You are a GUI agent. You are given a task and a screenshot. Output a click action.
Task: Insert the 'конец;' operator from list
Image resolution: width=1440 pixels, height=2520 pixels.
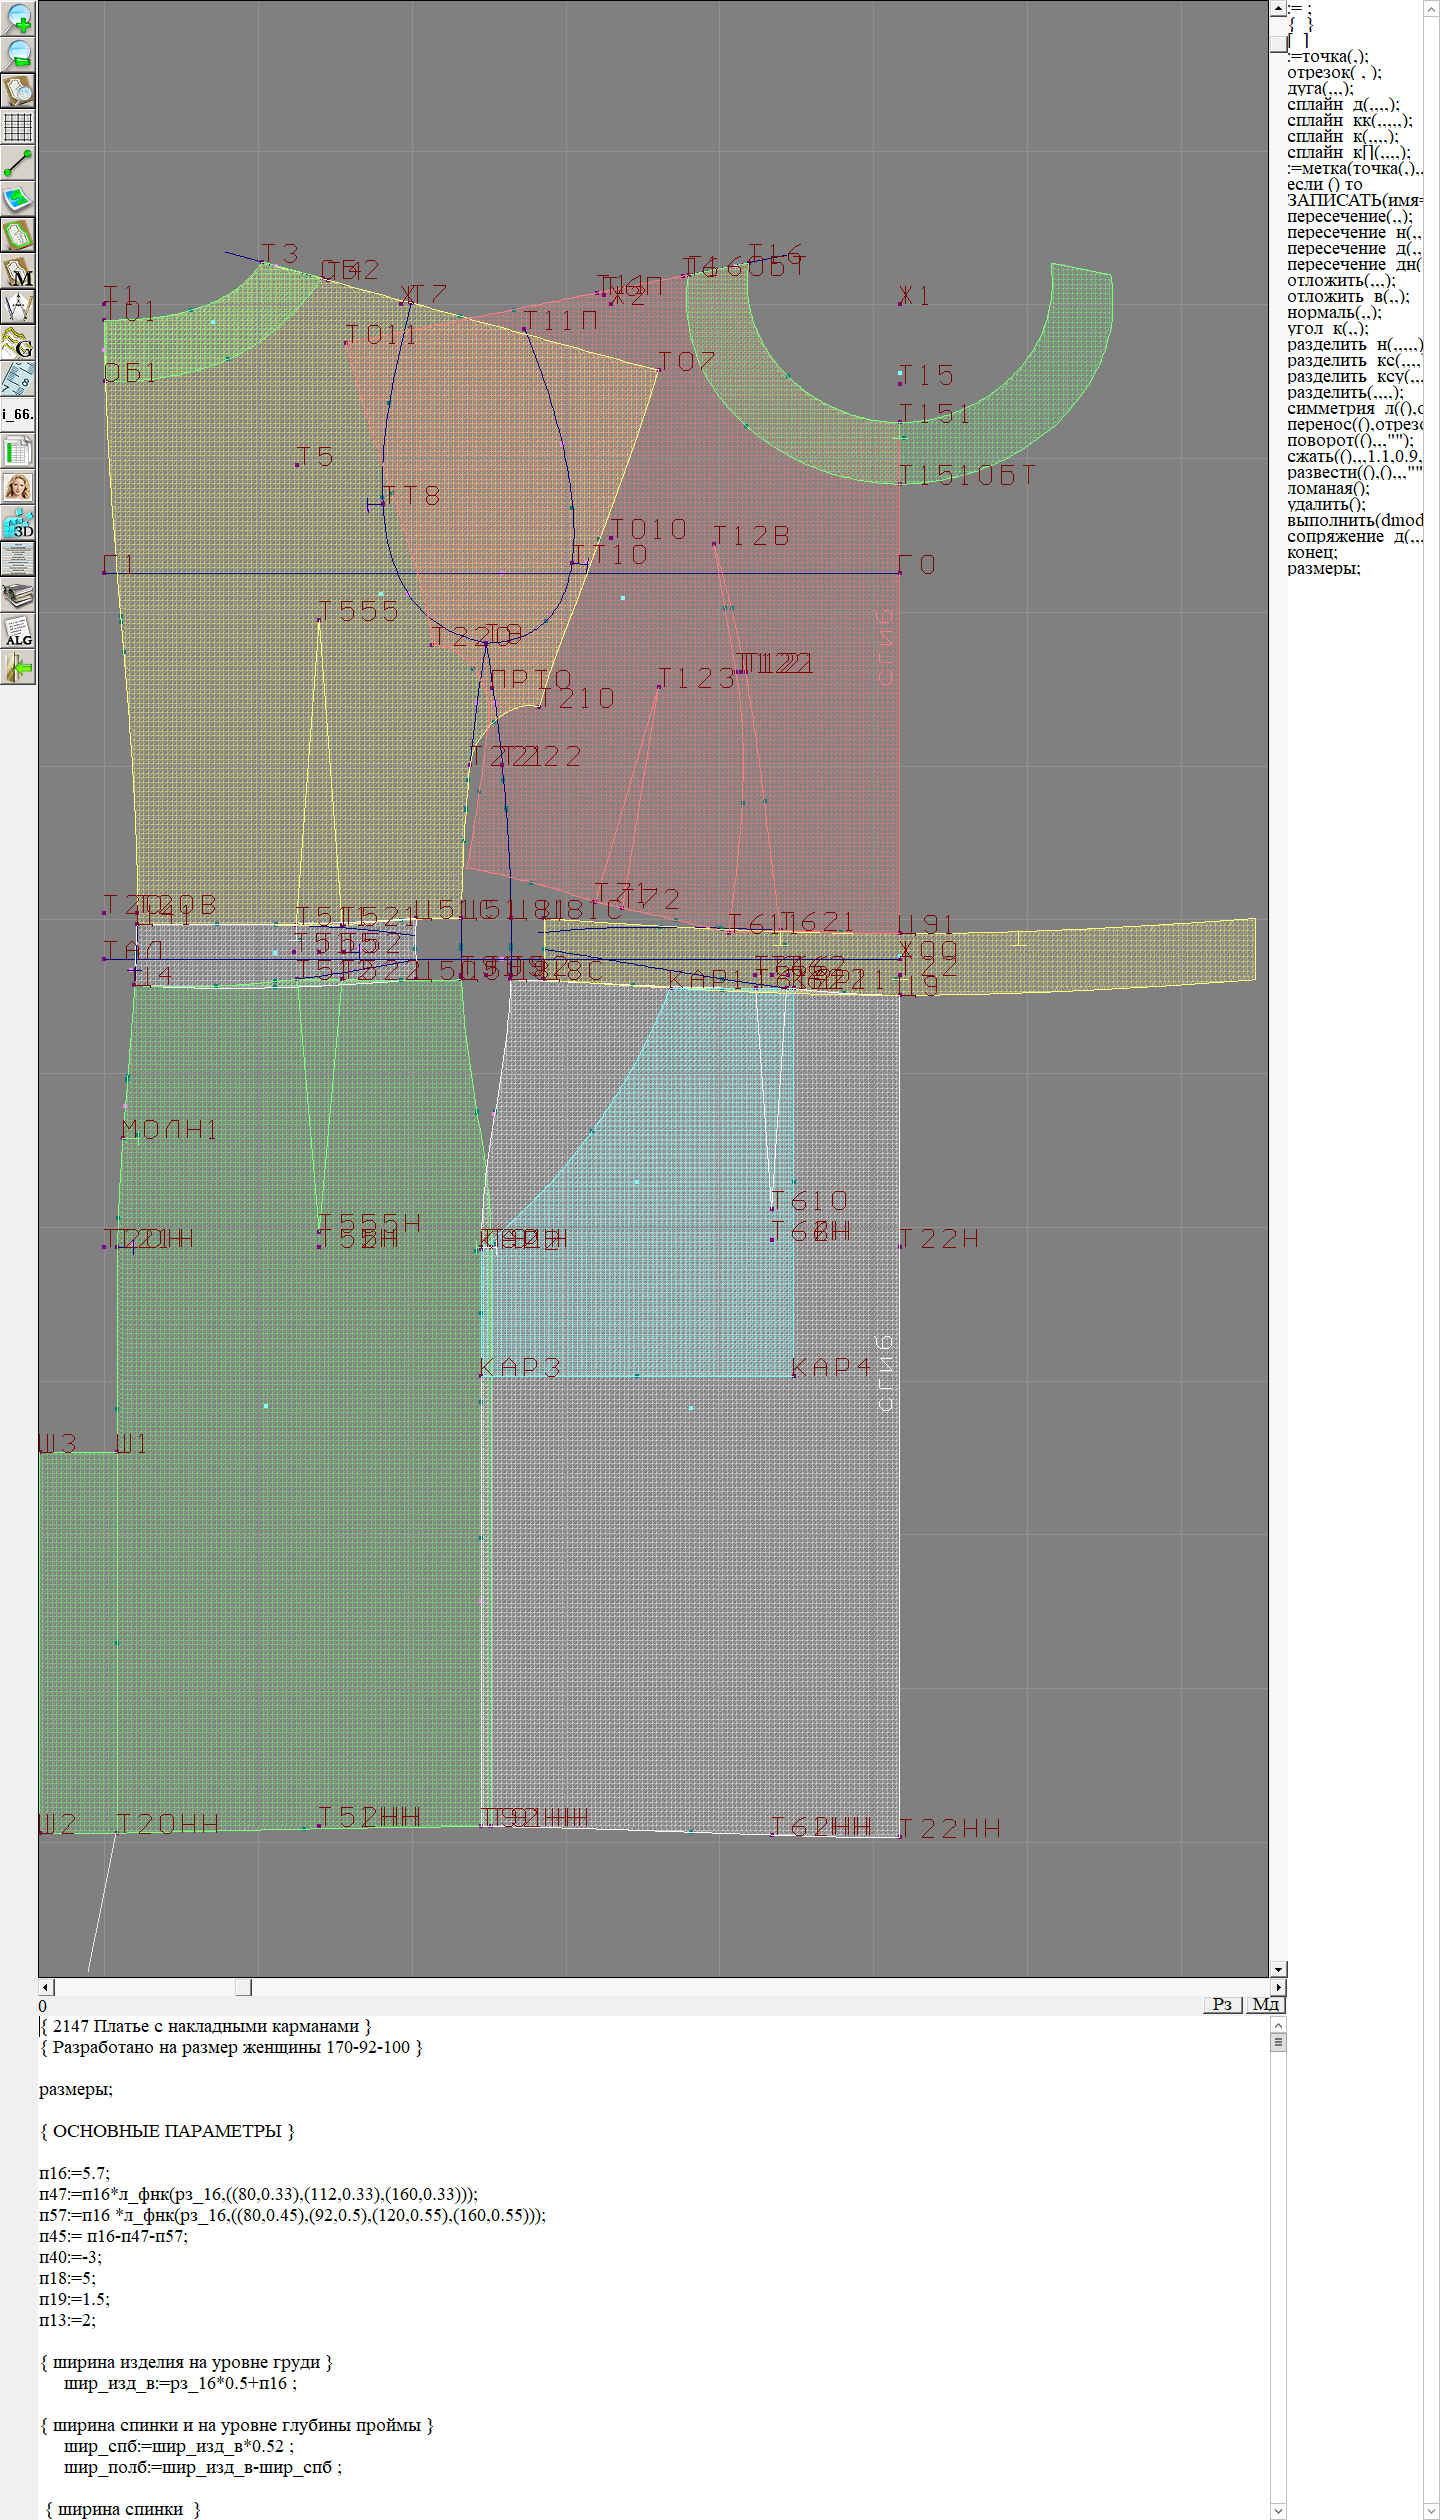1311,553
